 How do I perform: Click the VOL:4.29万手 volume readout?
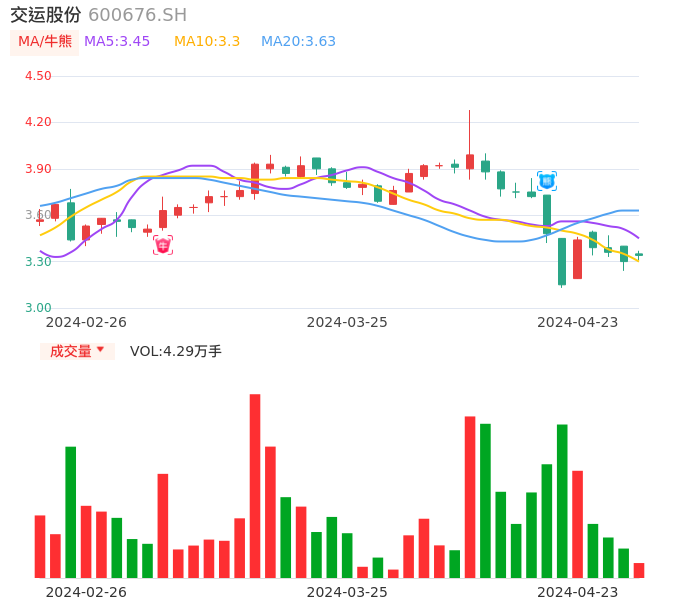point(176,351)
